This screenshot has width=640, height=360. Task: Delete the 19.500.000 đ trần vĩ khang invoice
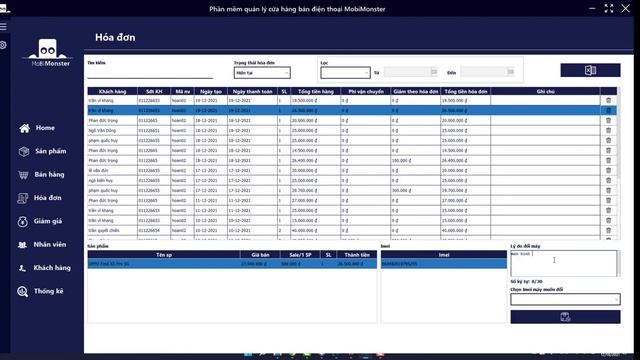click(x=608, y=100)
